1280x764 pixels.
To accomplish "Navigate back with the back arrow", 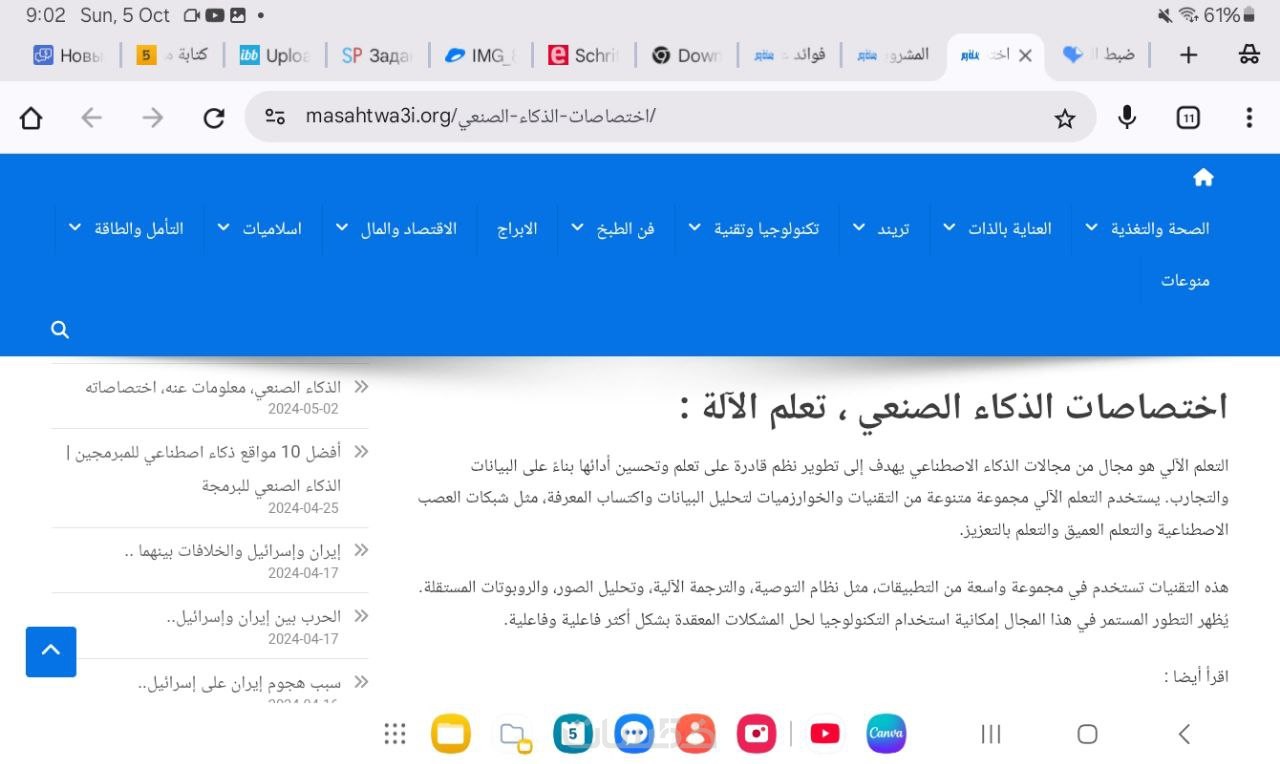I will (91, 118).
